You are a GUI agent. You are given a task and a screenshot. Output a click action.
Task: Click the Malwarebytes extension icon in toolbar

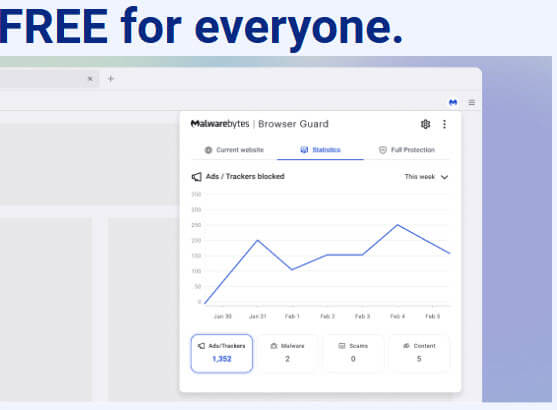pyautogui.click(x=453, y=102)
